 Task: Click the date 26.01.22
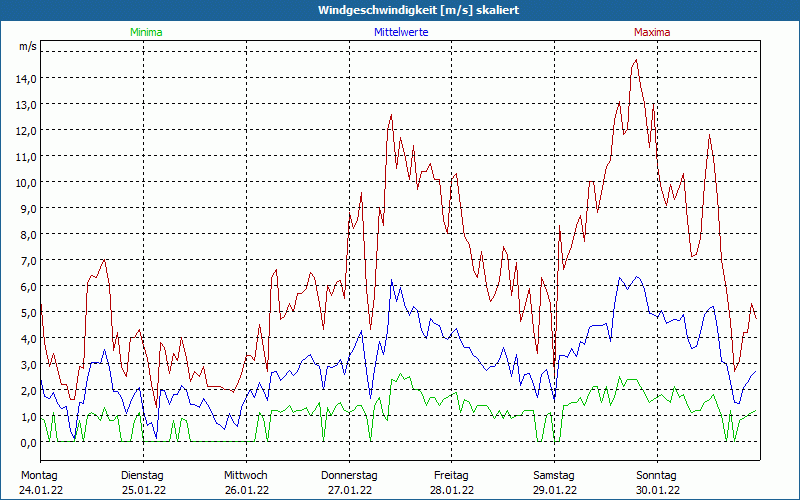click(x=247, y=490)
